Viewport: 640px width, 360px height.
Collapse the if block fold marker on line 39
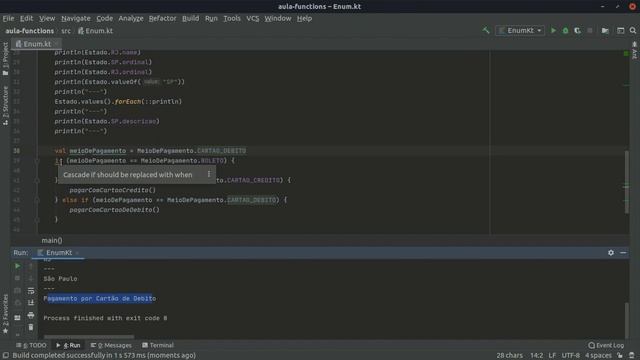pos(37,161)
